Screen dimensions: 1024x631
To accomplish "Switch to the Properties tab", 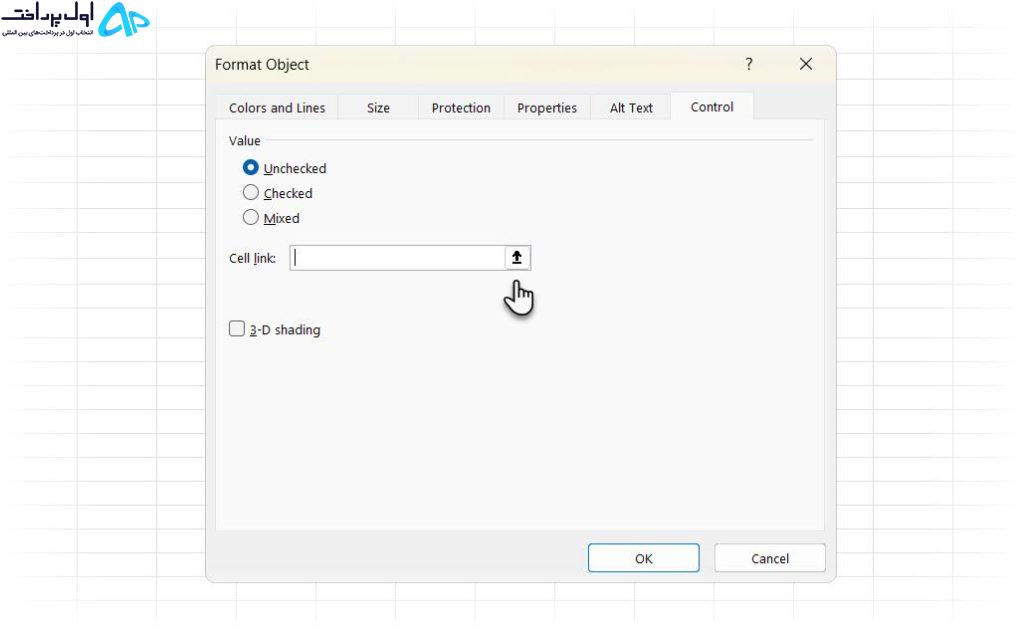I will 547,108.
